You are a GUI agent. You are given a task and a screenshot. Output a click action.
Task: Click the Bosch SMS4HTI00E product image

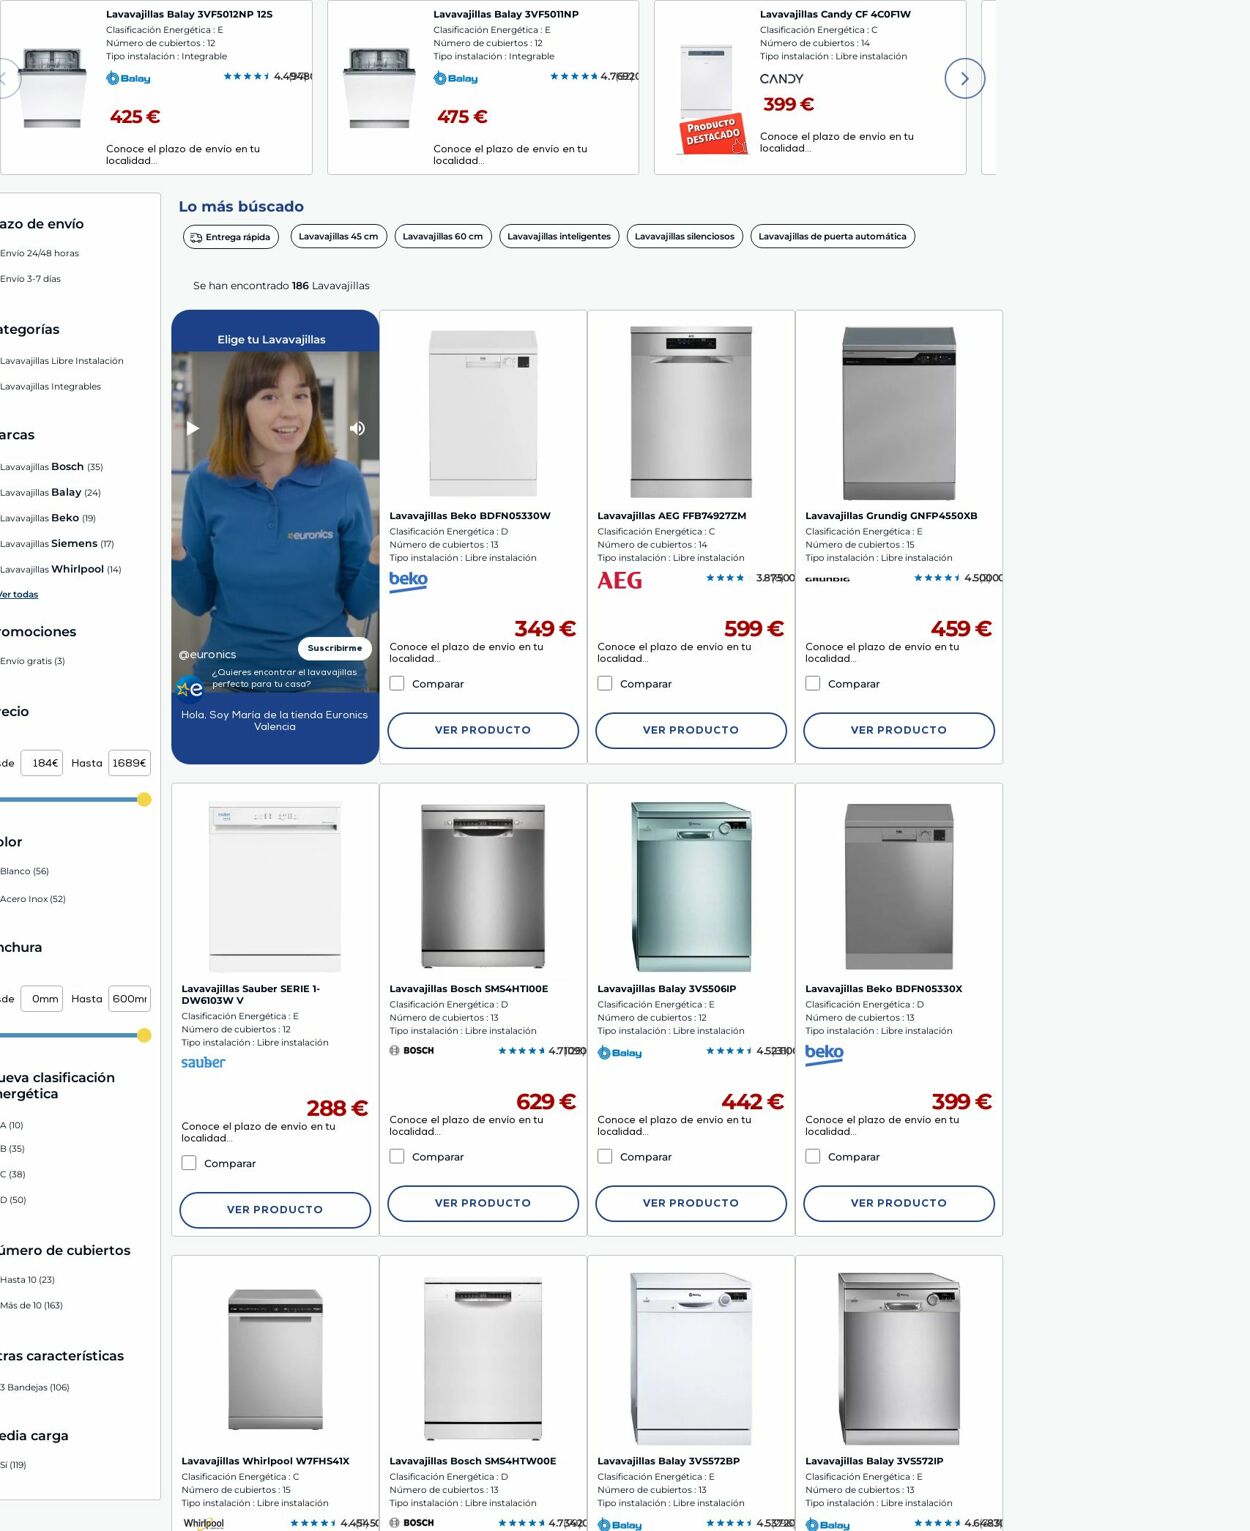pos(483,885)
